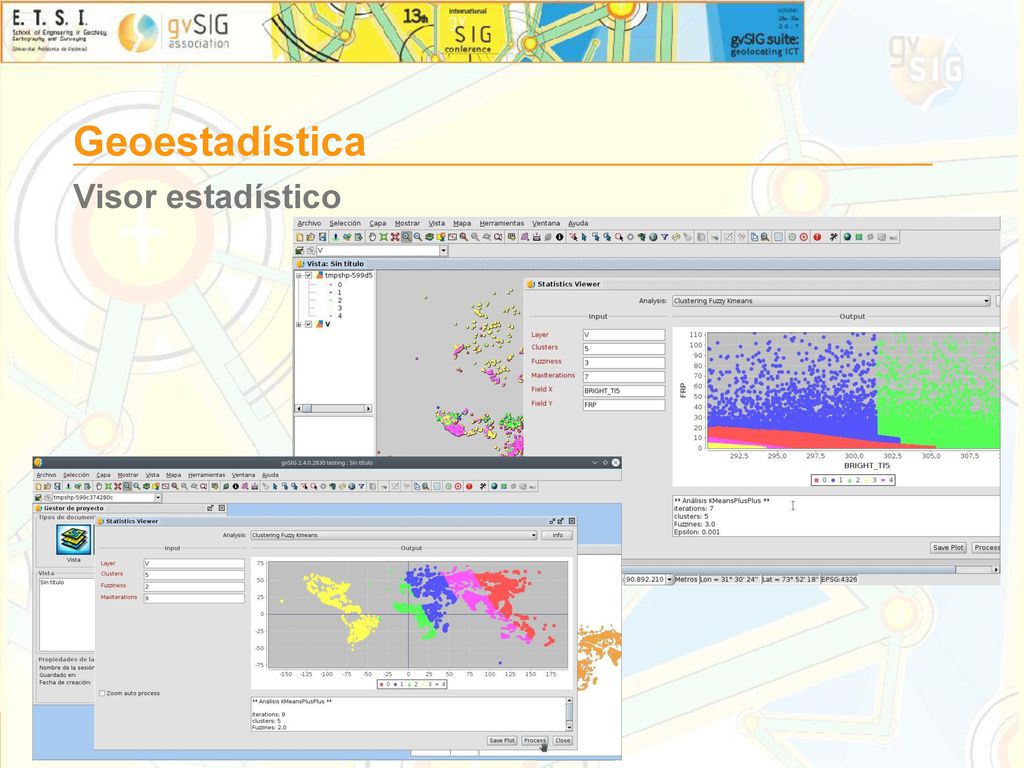Select highlighted Zoom in tool, lower gvSIG toolbar
Viewport: 1024px width, 768px height.
click(x=127, y=487)
